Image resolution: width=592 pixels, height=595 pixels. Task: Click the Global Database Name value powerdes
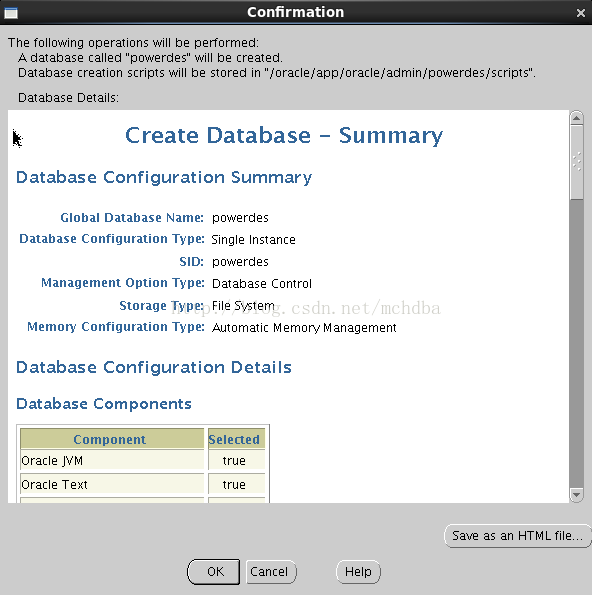pos(240,218)
